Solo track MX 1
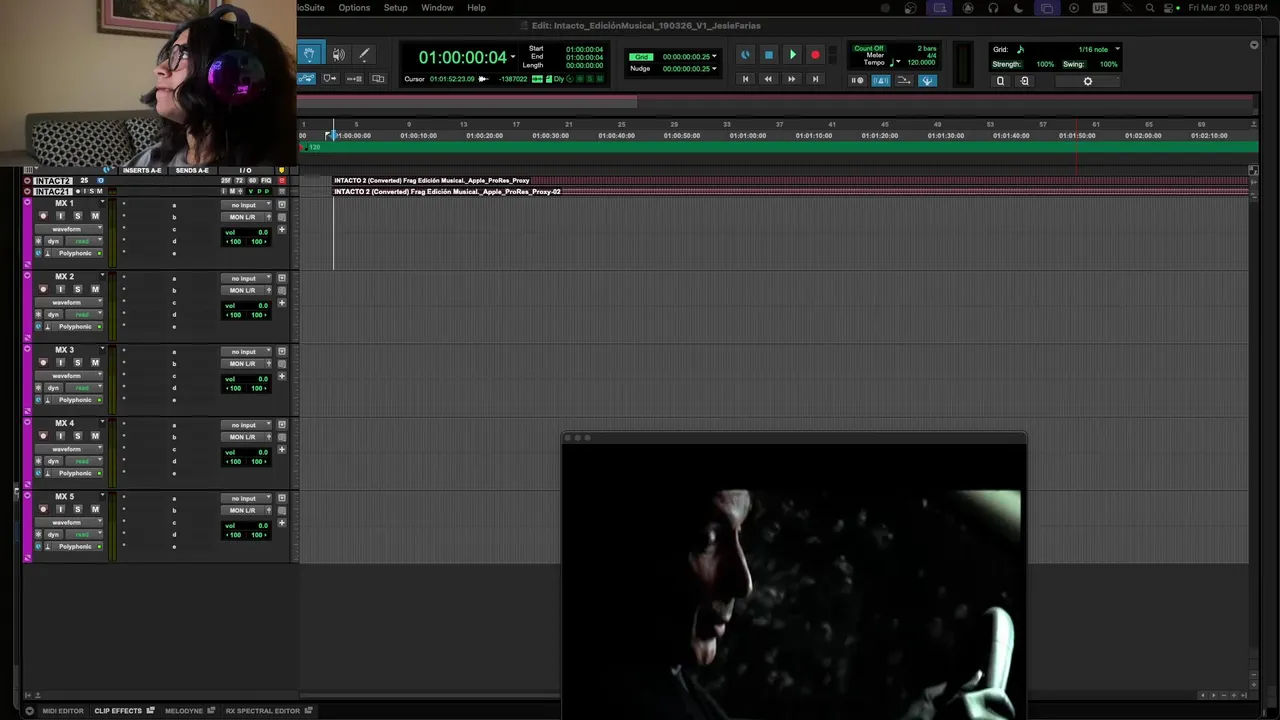 (77, 216)
